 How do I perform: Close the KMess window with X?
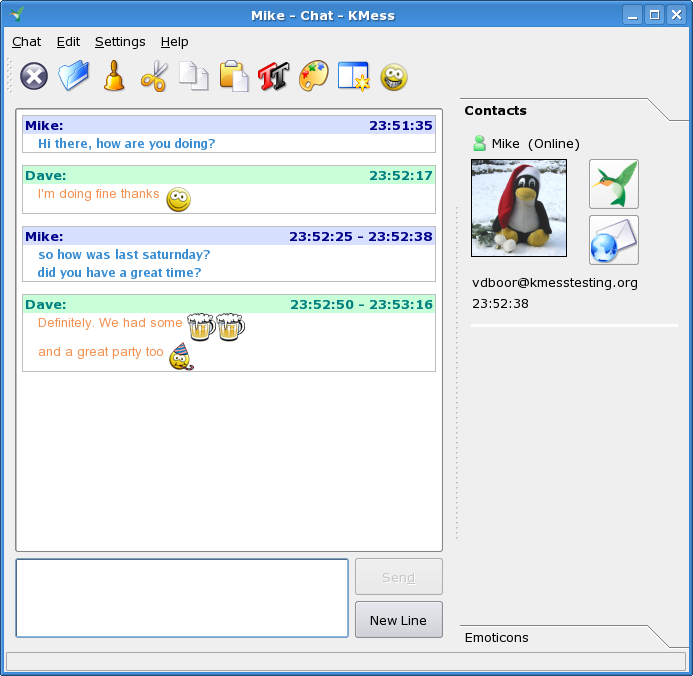tap(677, 15)
